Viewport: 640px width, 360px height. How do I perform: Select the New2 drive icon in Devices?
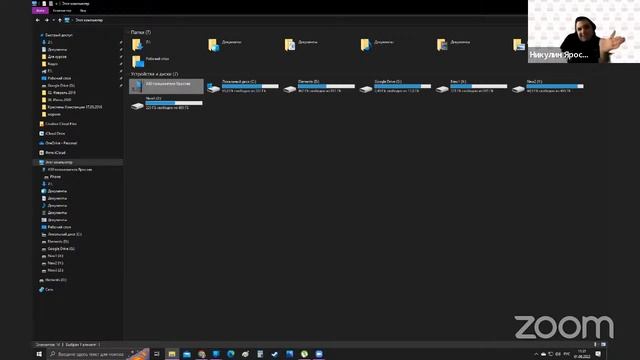tap(518, 88)
